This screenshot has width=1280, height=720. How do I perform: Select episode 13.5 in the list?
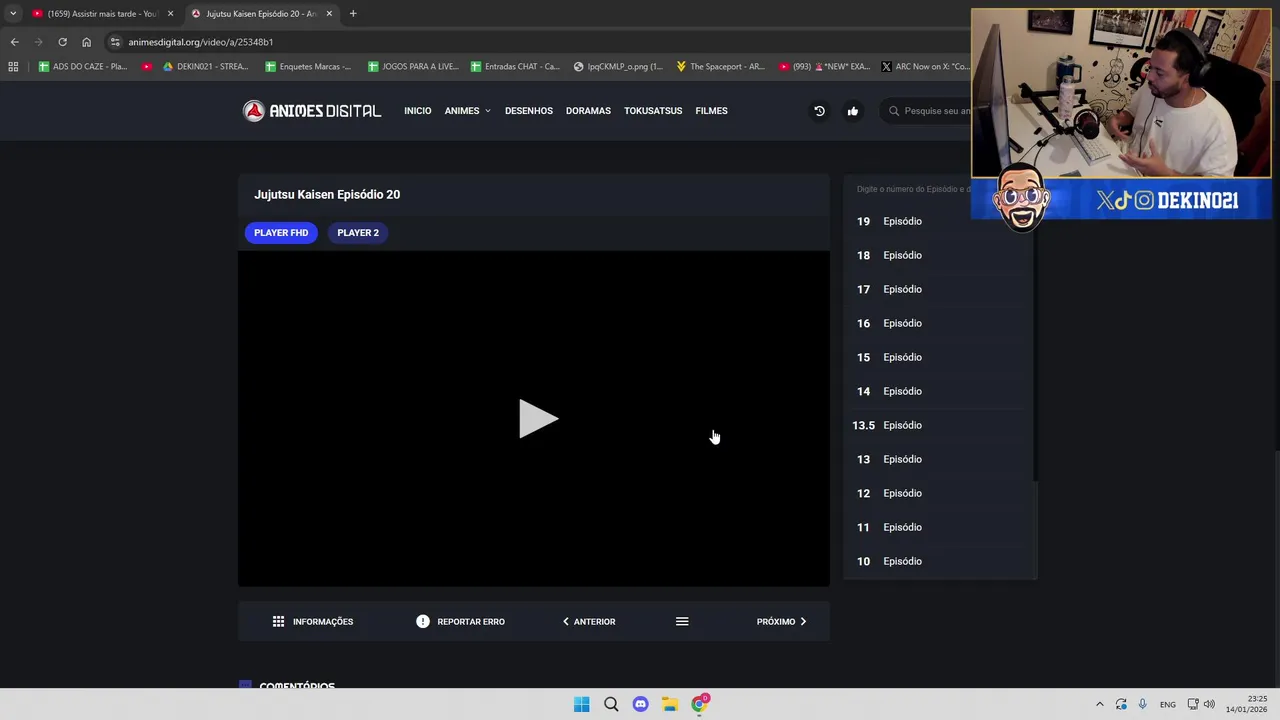(934, 425)
